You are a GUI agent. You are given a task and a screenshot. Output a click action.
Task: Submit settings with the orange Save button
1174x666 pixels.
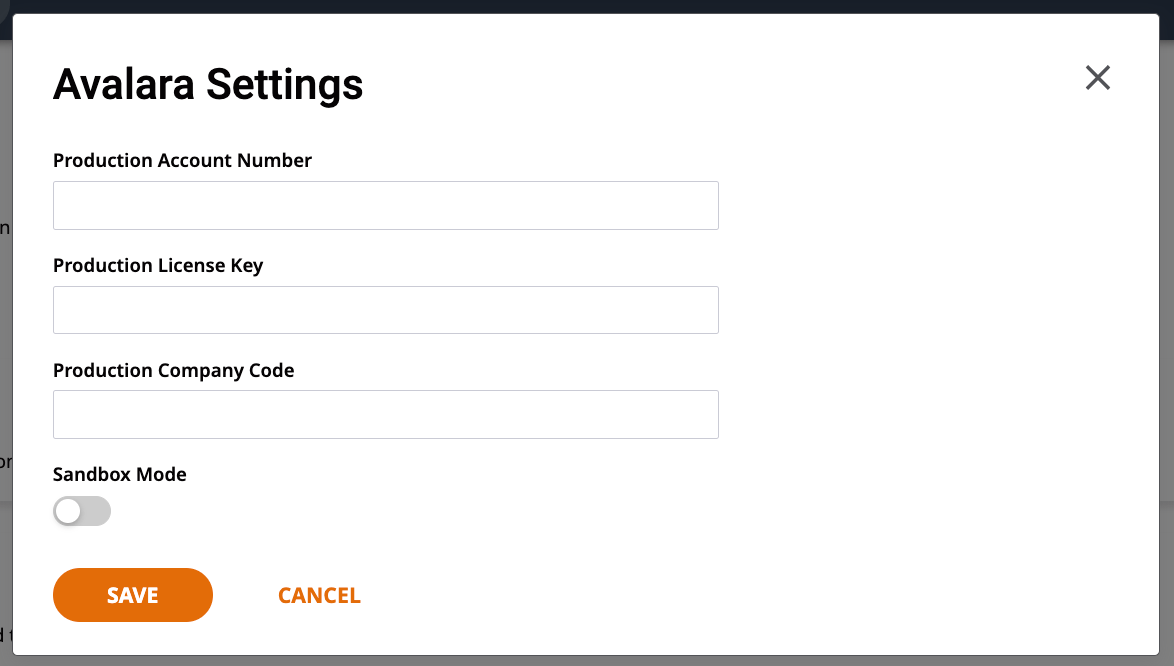coord(132,594)
